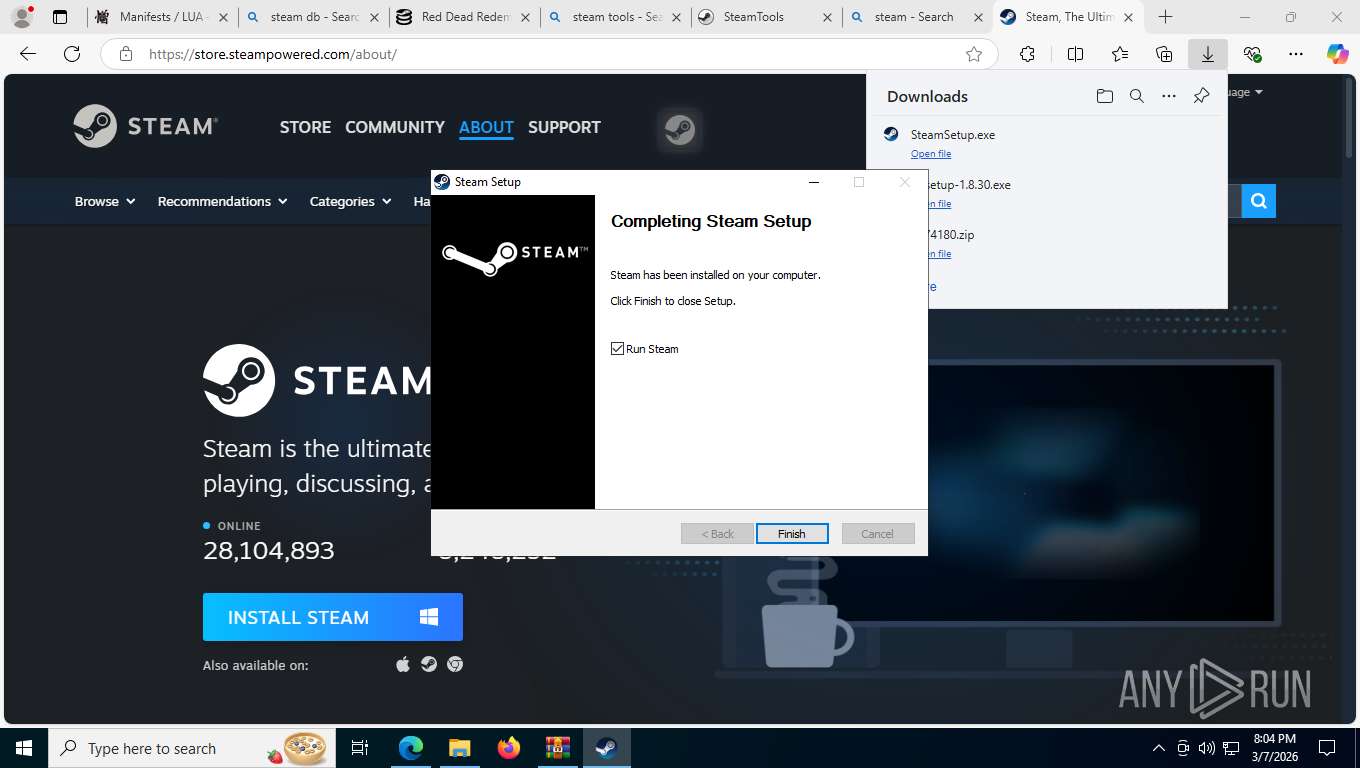1360x768 pixels.
Task: Open the Extensions puzzle icon
Action: 1028,54
